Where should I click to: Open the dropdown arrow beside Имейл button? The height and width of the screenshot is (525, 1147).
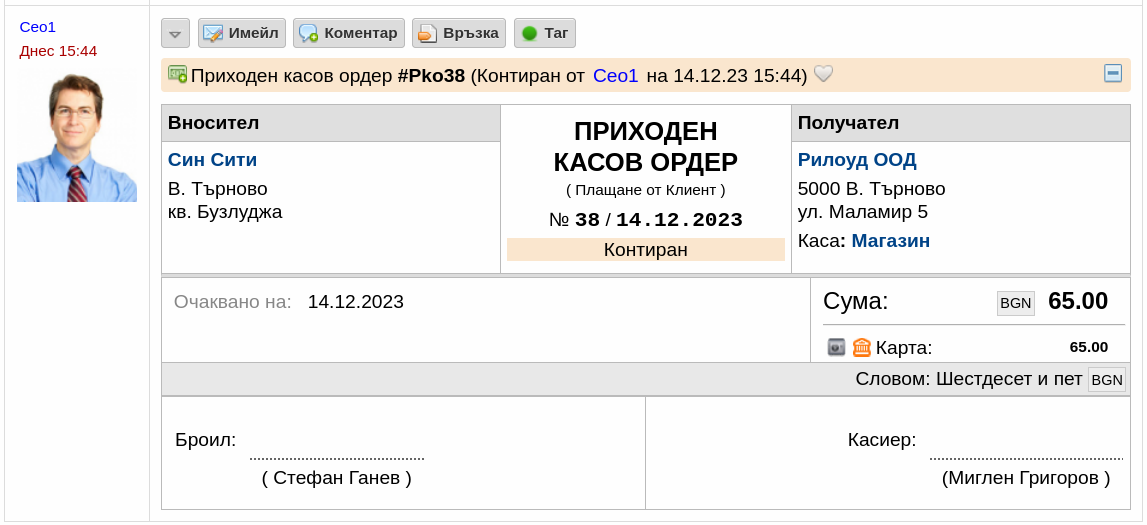coord(175,33)
